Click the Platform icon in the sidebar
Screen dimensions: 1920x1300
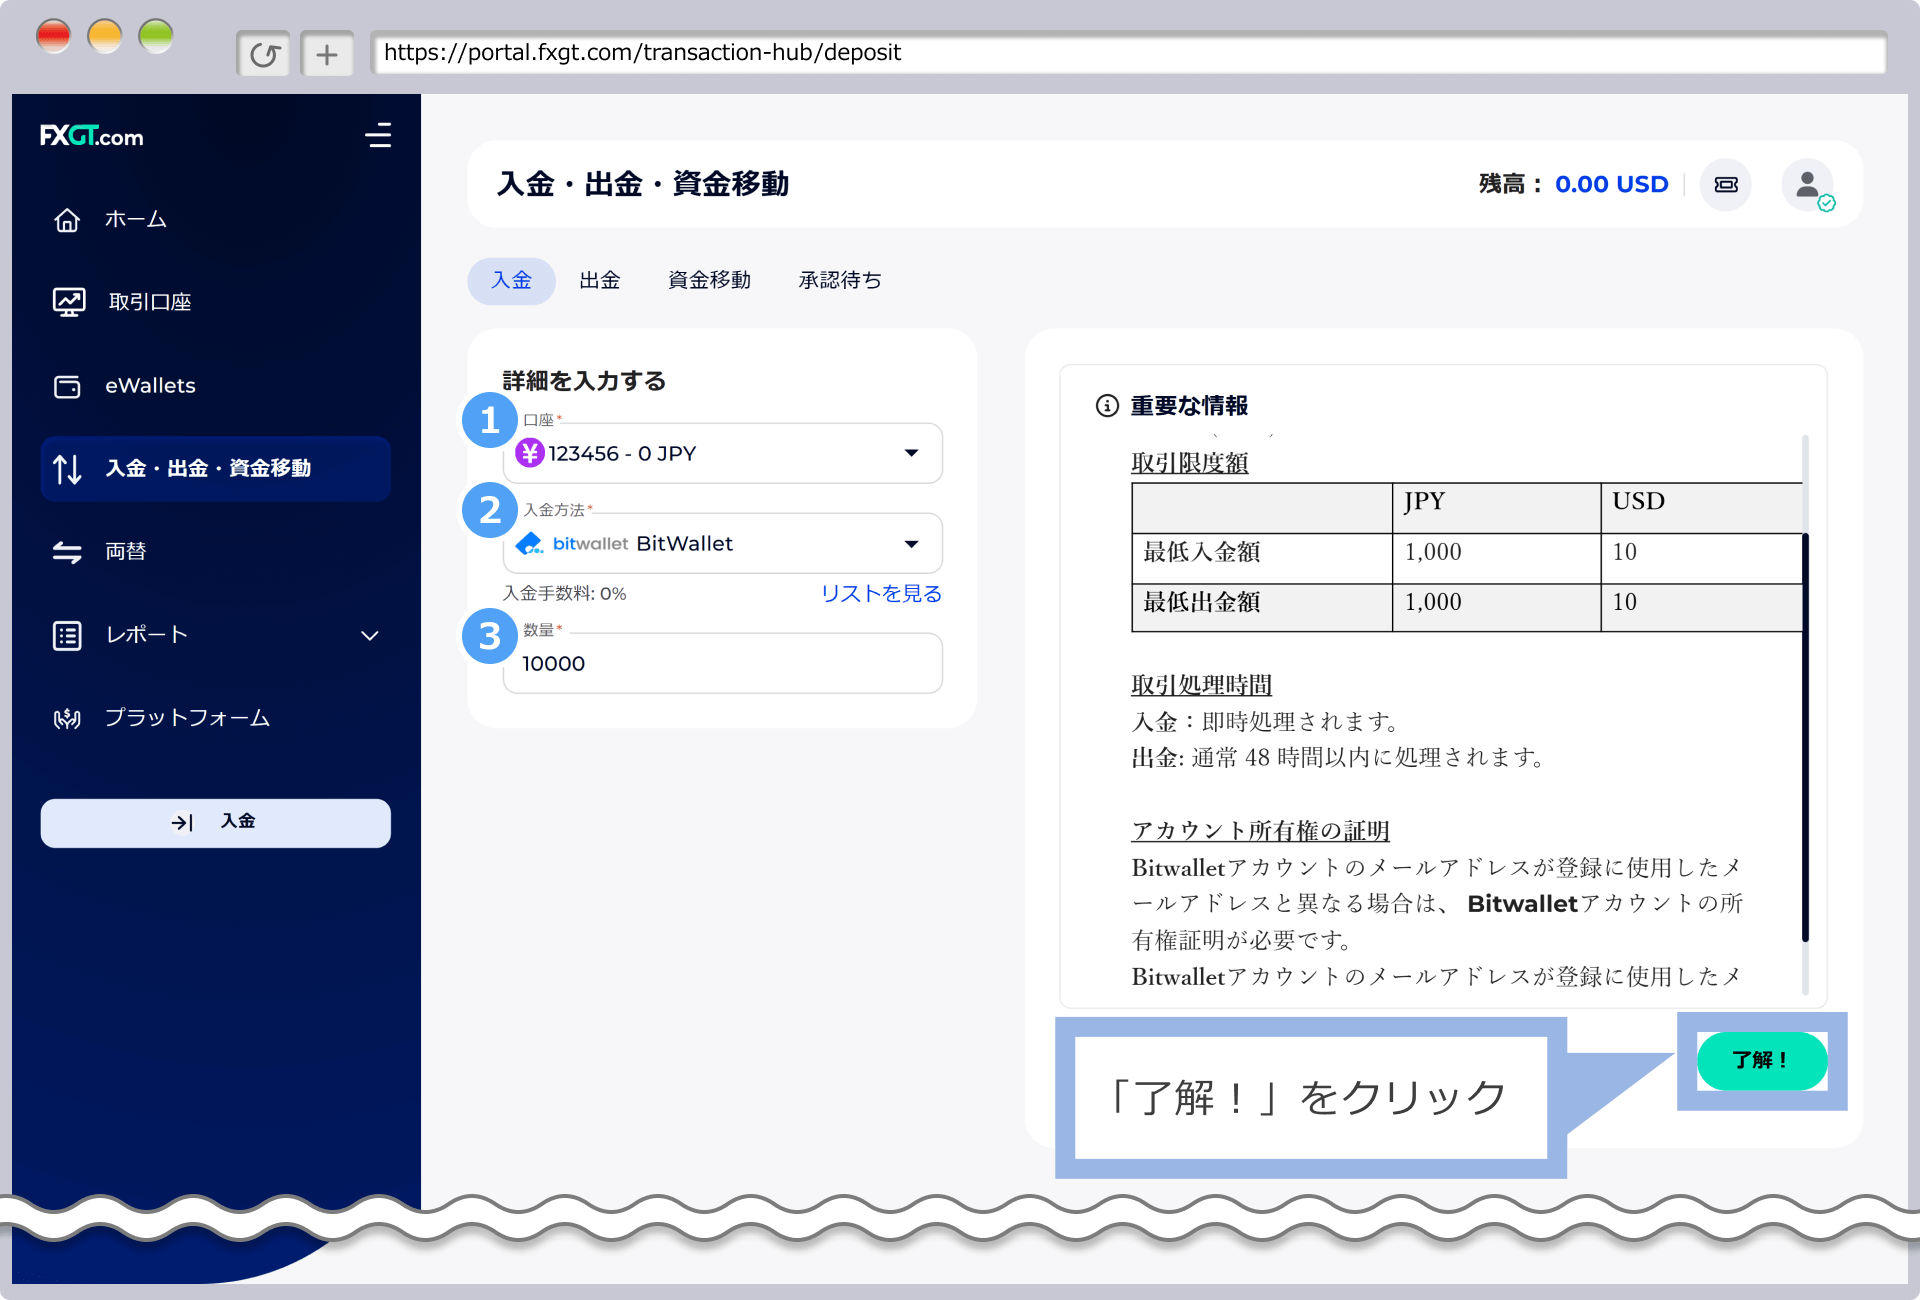(x=67, y=718)
